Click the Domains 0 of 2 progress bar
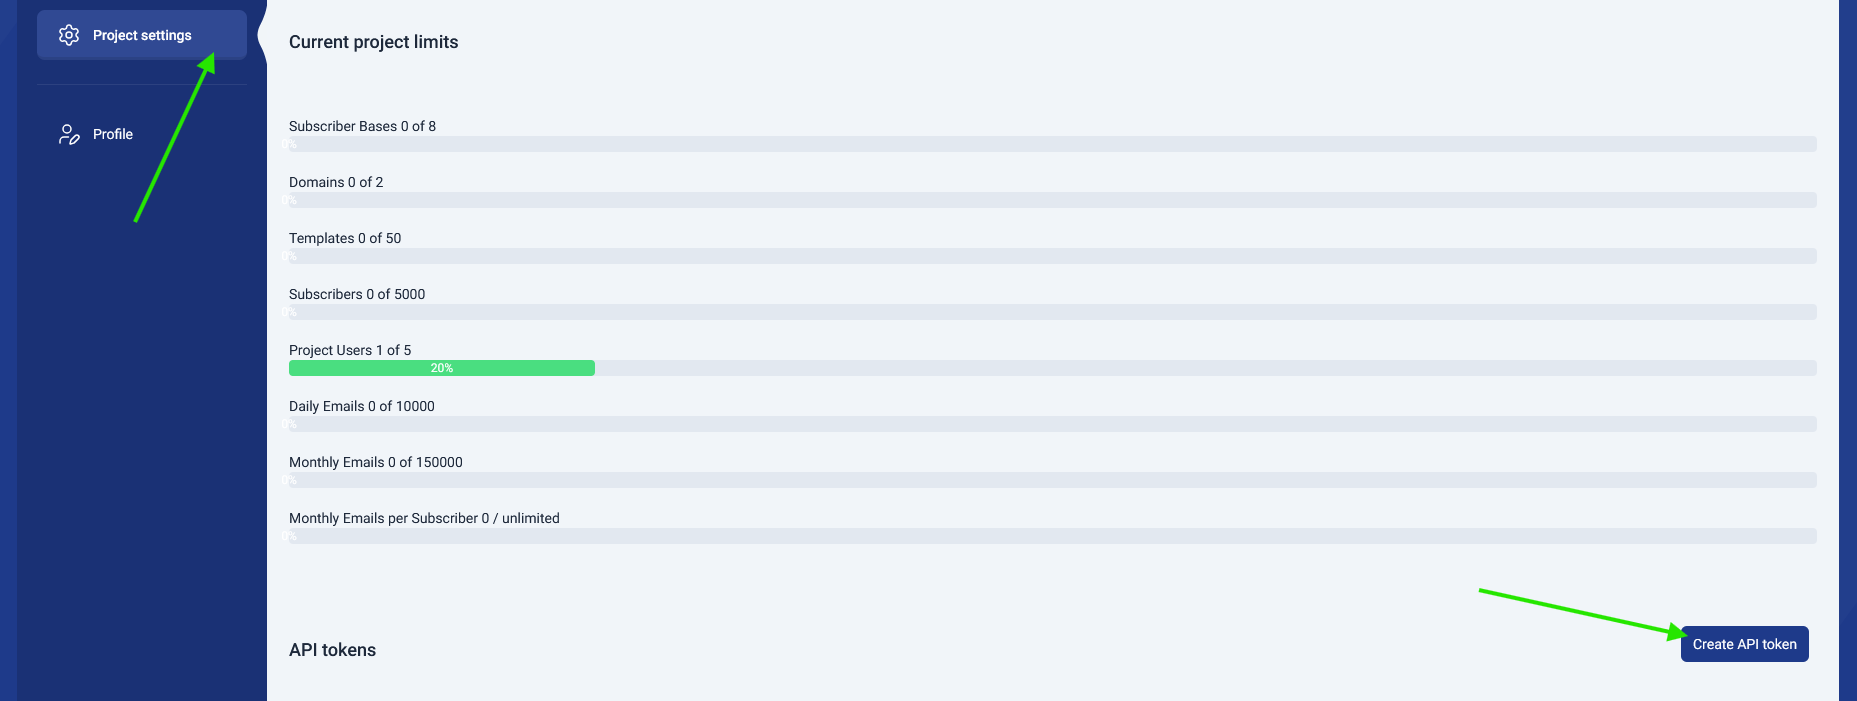 tap(1052, 200)
